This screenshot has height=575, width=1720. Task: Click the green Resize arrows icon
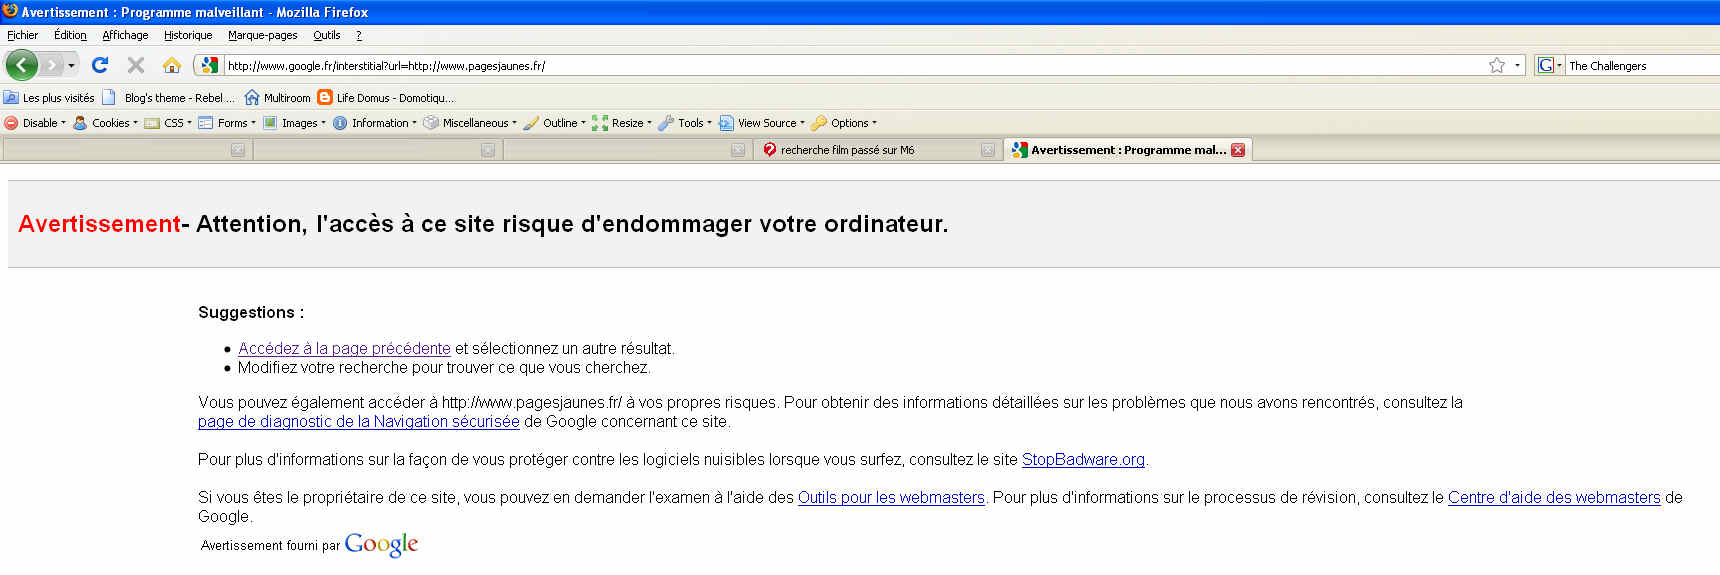(x=600, y=123)
